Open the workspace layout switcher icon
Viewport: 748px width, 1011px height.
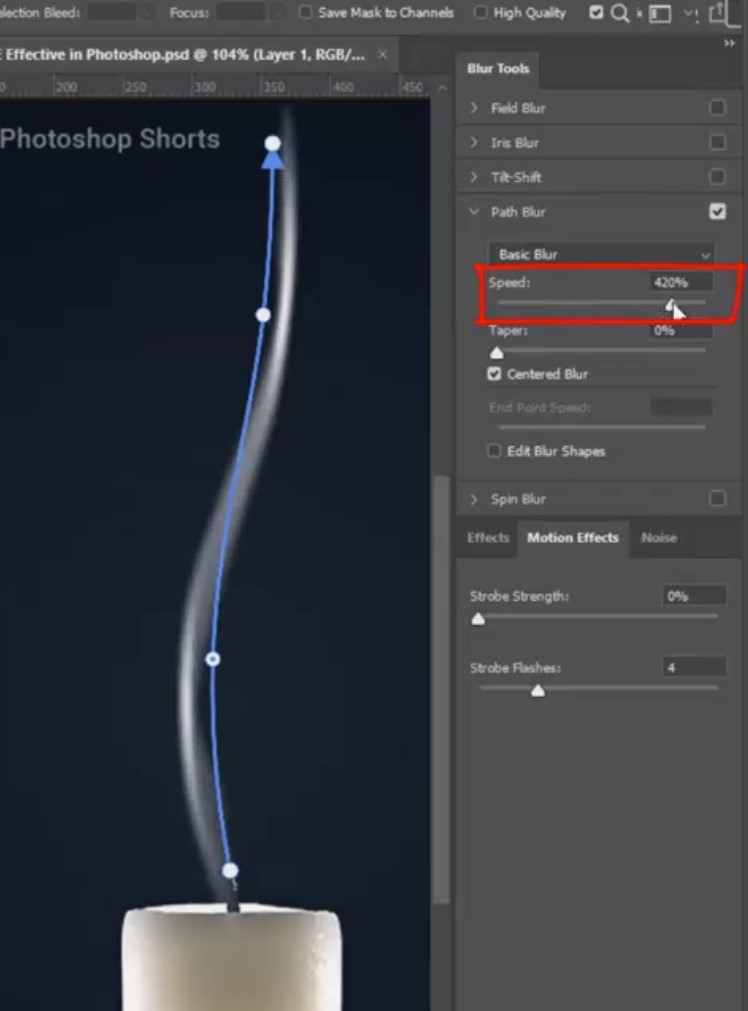tap(660, 14)
